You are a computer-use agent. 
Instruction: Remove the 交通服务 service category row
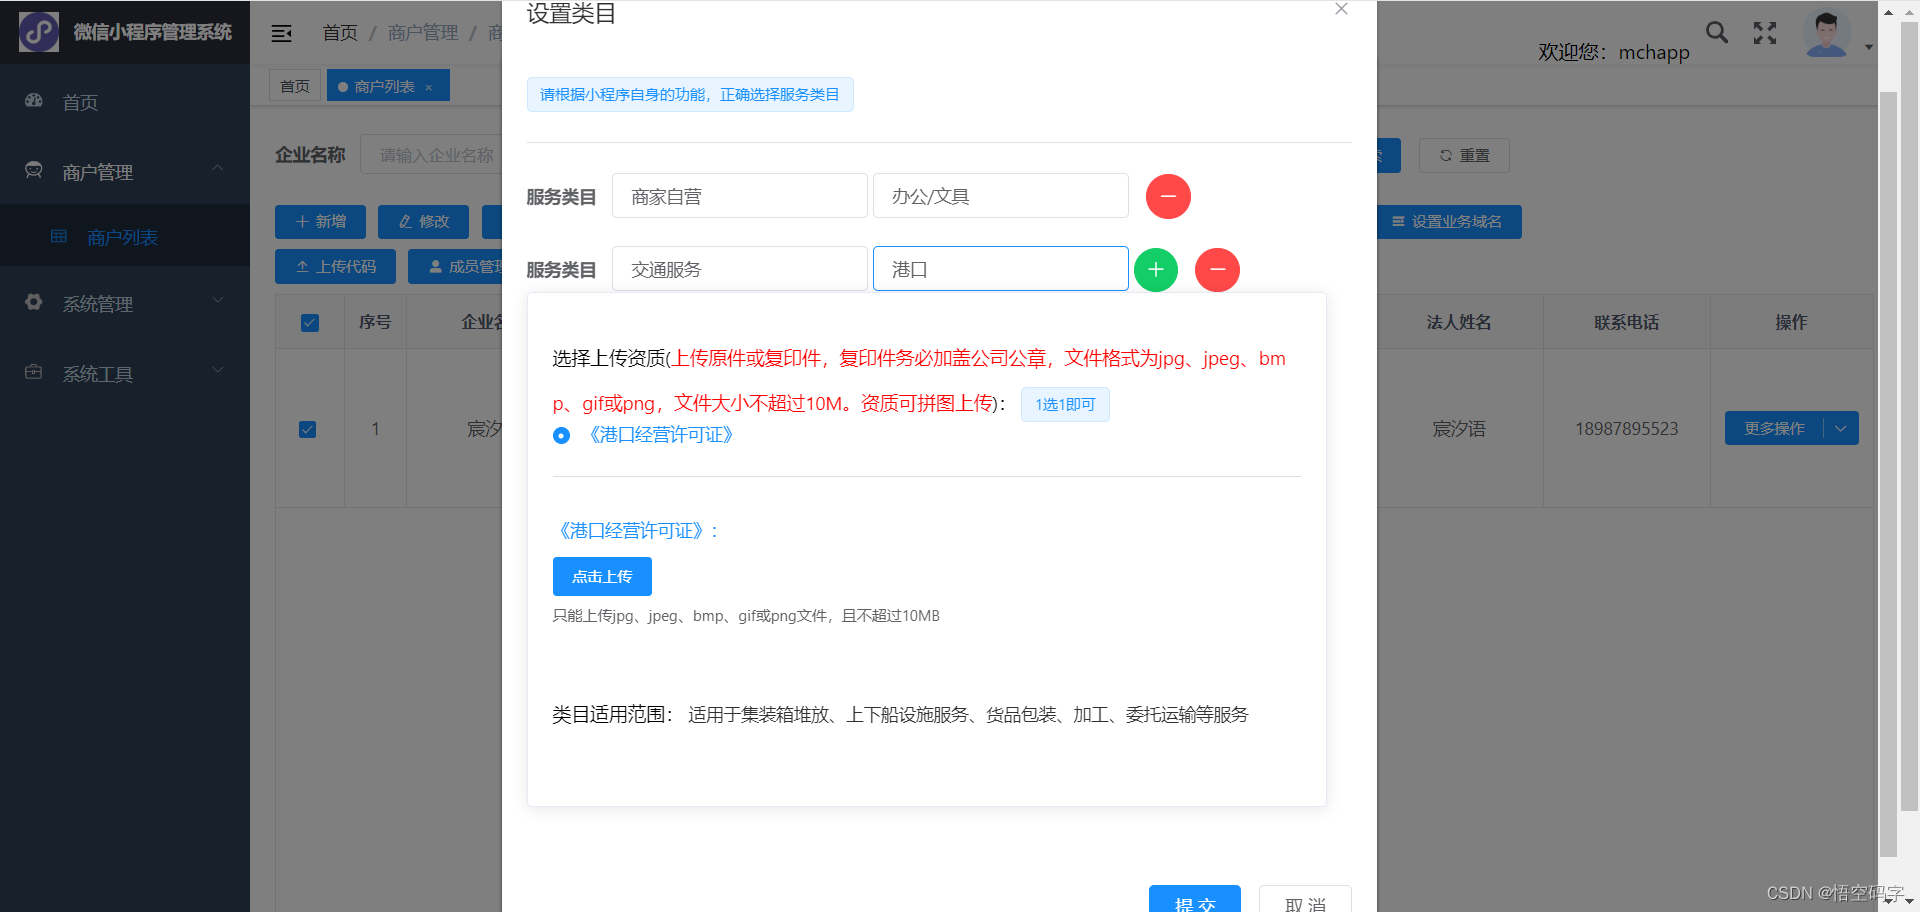(x=1217, y=270)
